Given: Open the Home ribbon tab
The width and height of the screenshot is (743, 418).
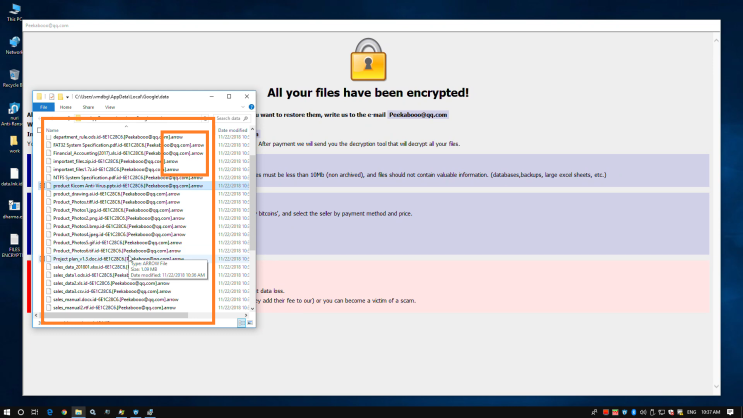Looking at the screenshot, I should [65, 107].
